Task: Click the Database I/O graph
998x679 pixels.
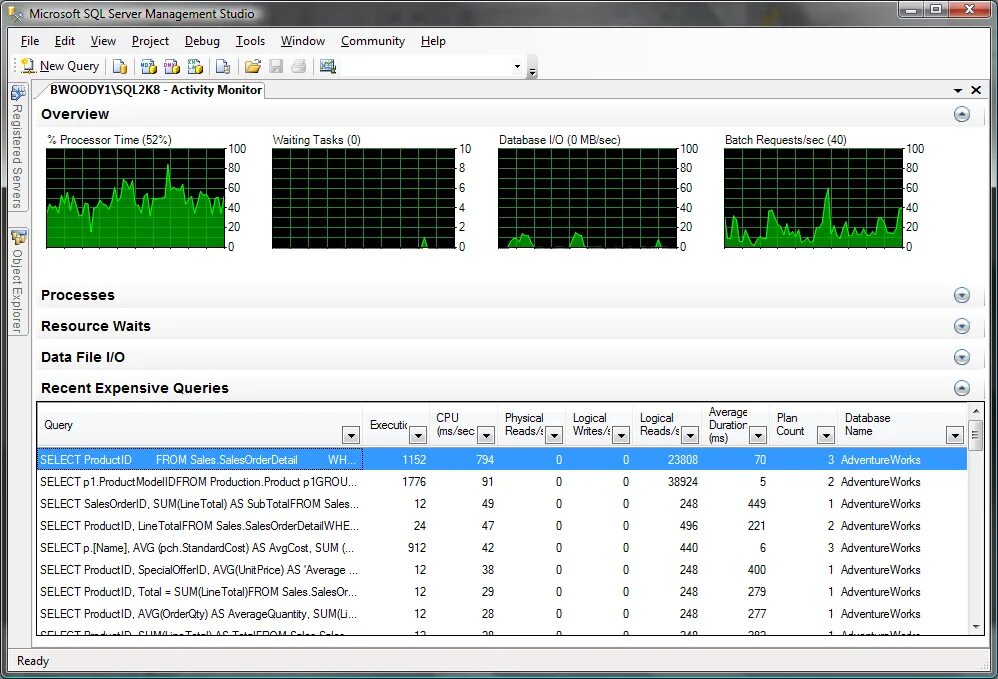Action: tap(587, 198)
